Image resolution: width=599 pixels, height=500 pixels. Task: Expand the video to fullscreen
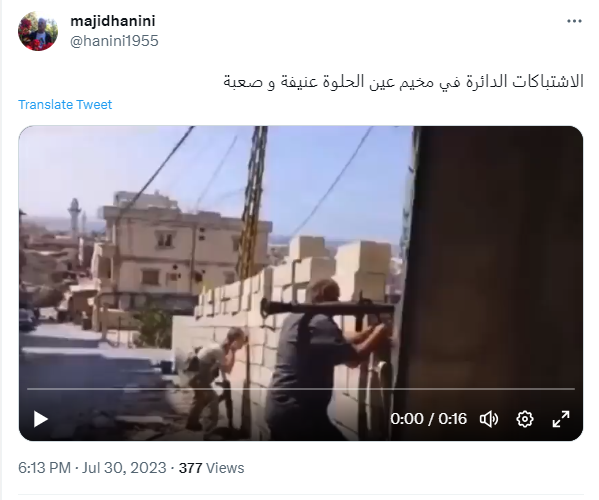561,419
